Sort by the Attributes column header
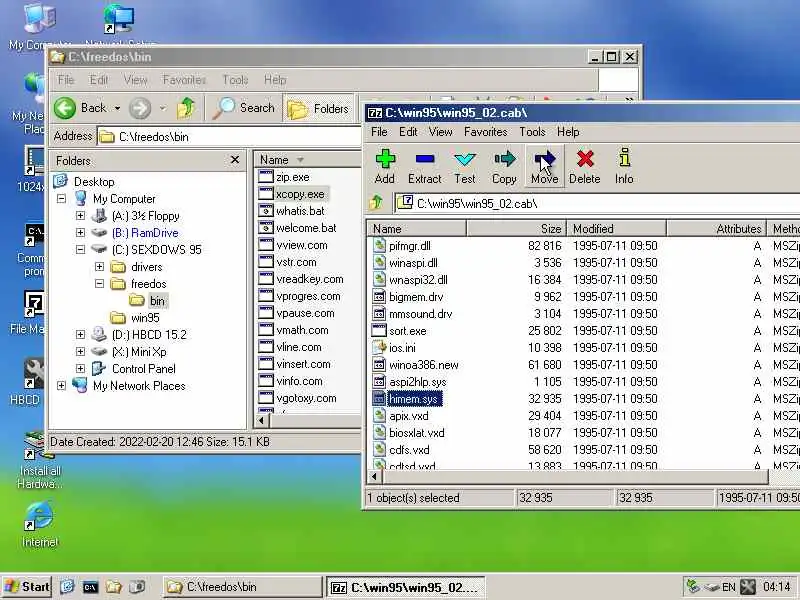 coord(715,229)
